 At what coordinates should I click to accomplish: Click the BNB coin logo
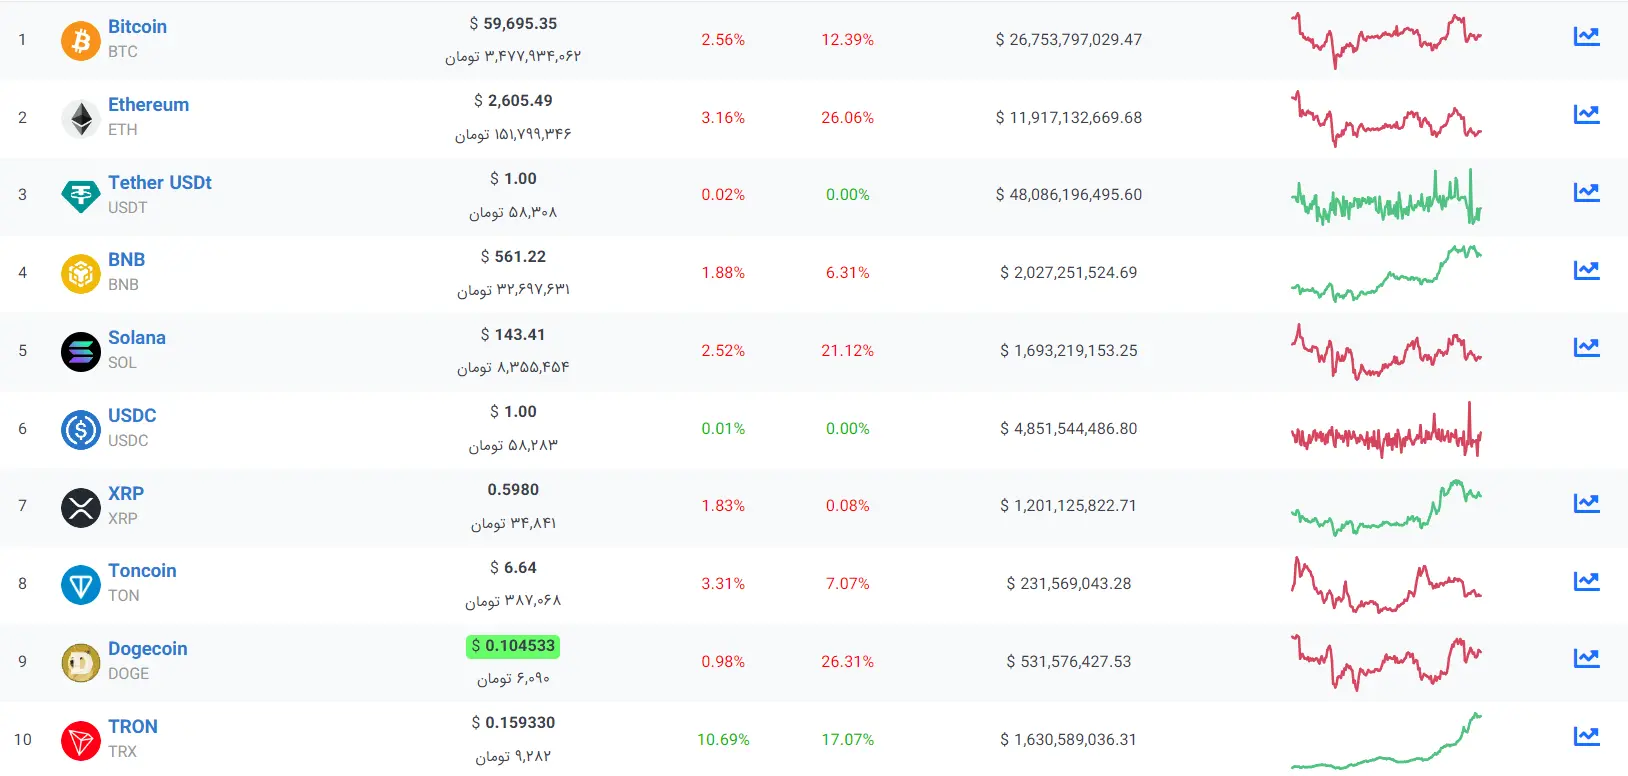pos(81,274)
